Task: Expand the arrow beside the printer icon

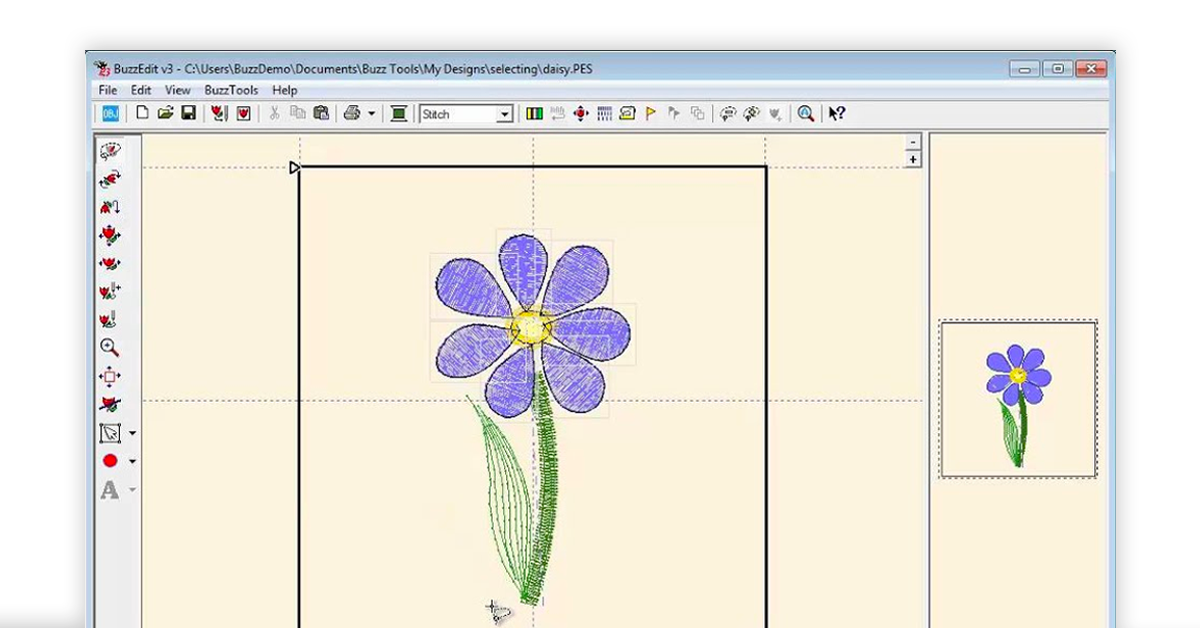Action: [x=371, y=113]
